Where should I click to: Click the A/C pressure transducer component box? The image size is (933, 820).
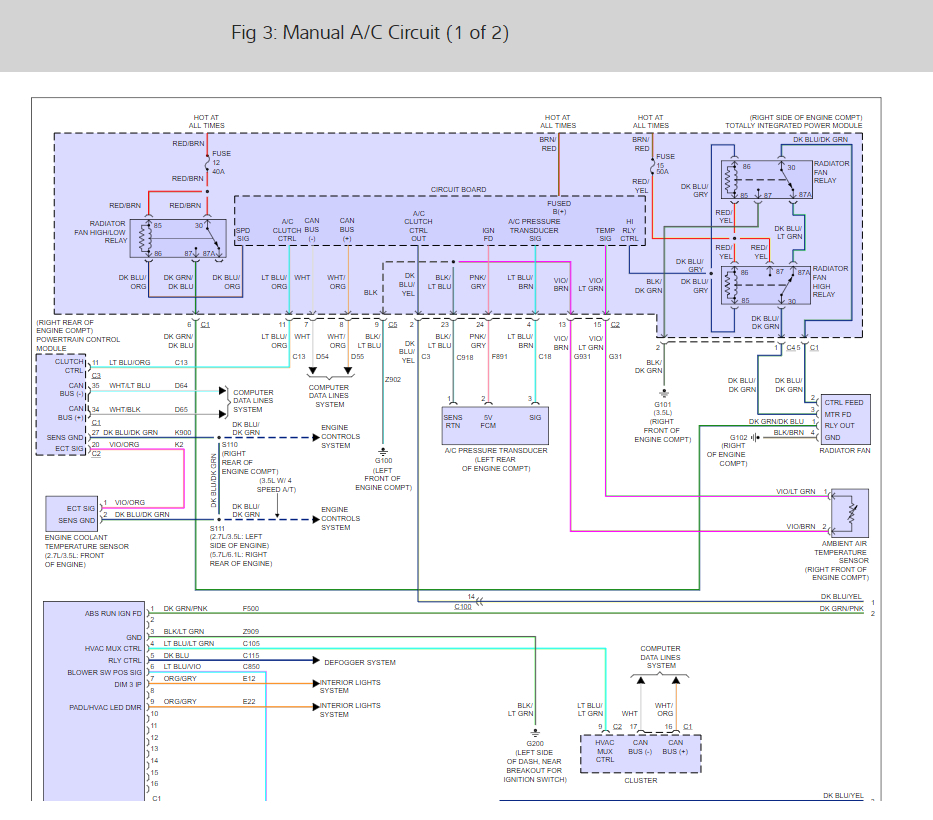pos(495,426)
